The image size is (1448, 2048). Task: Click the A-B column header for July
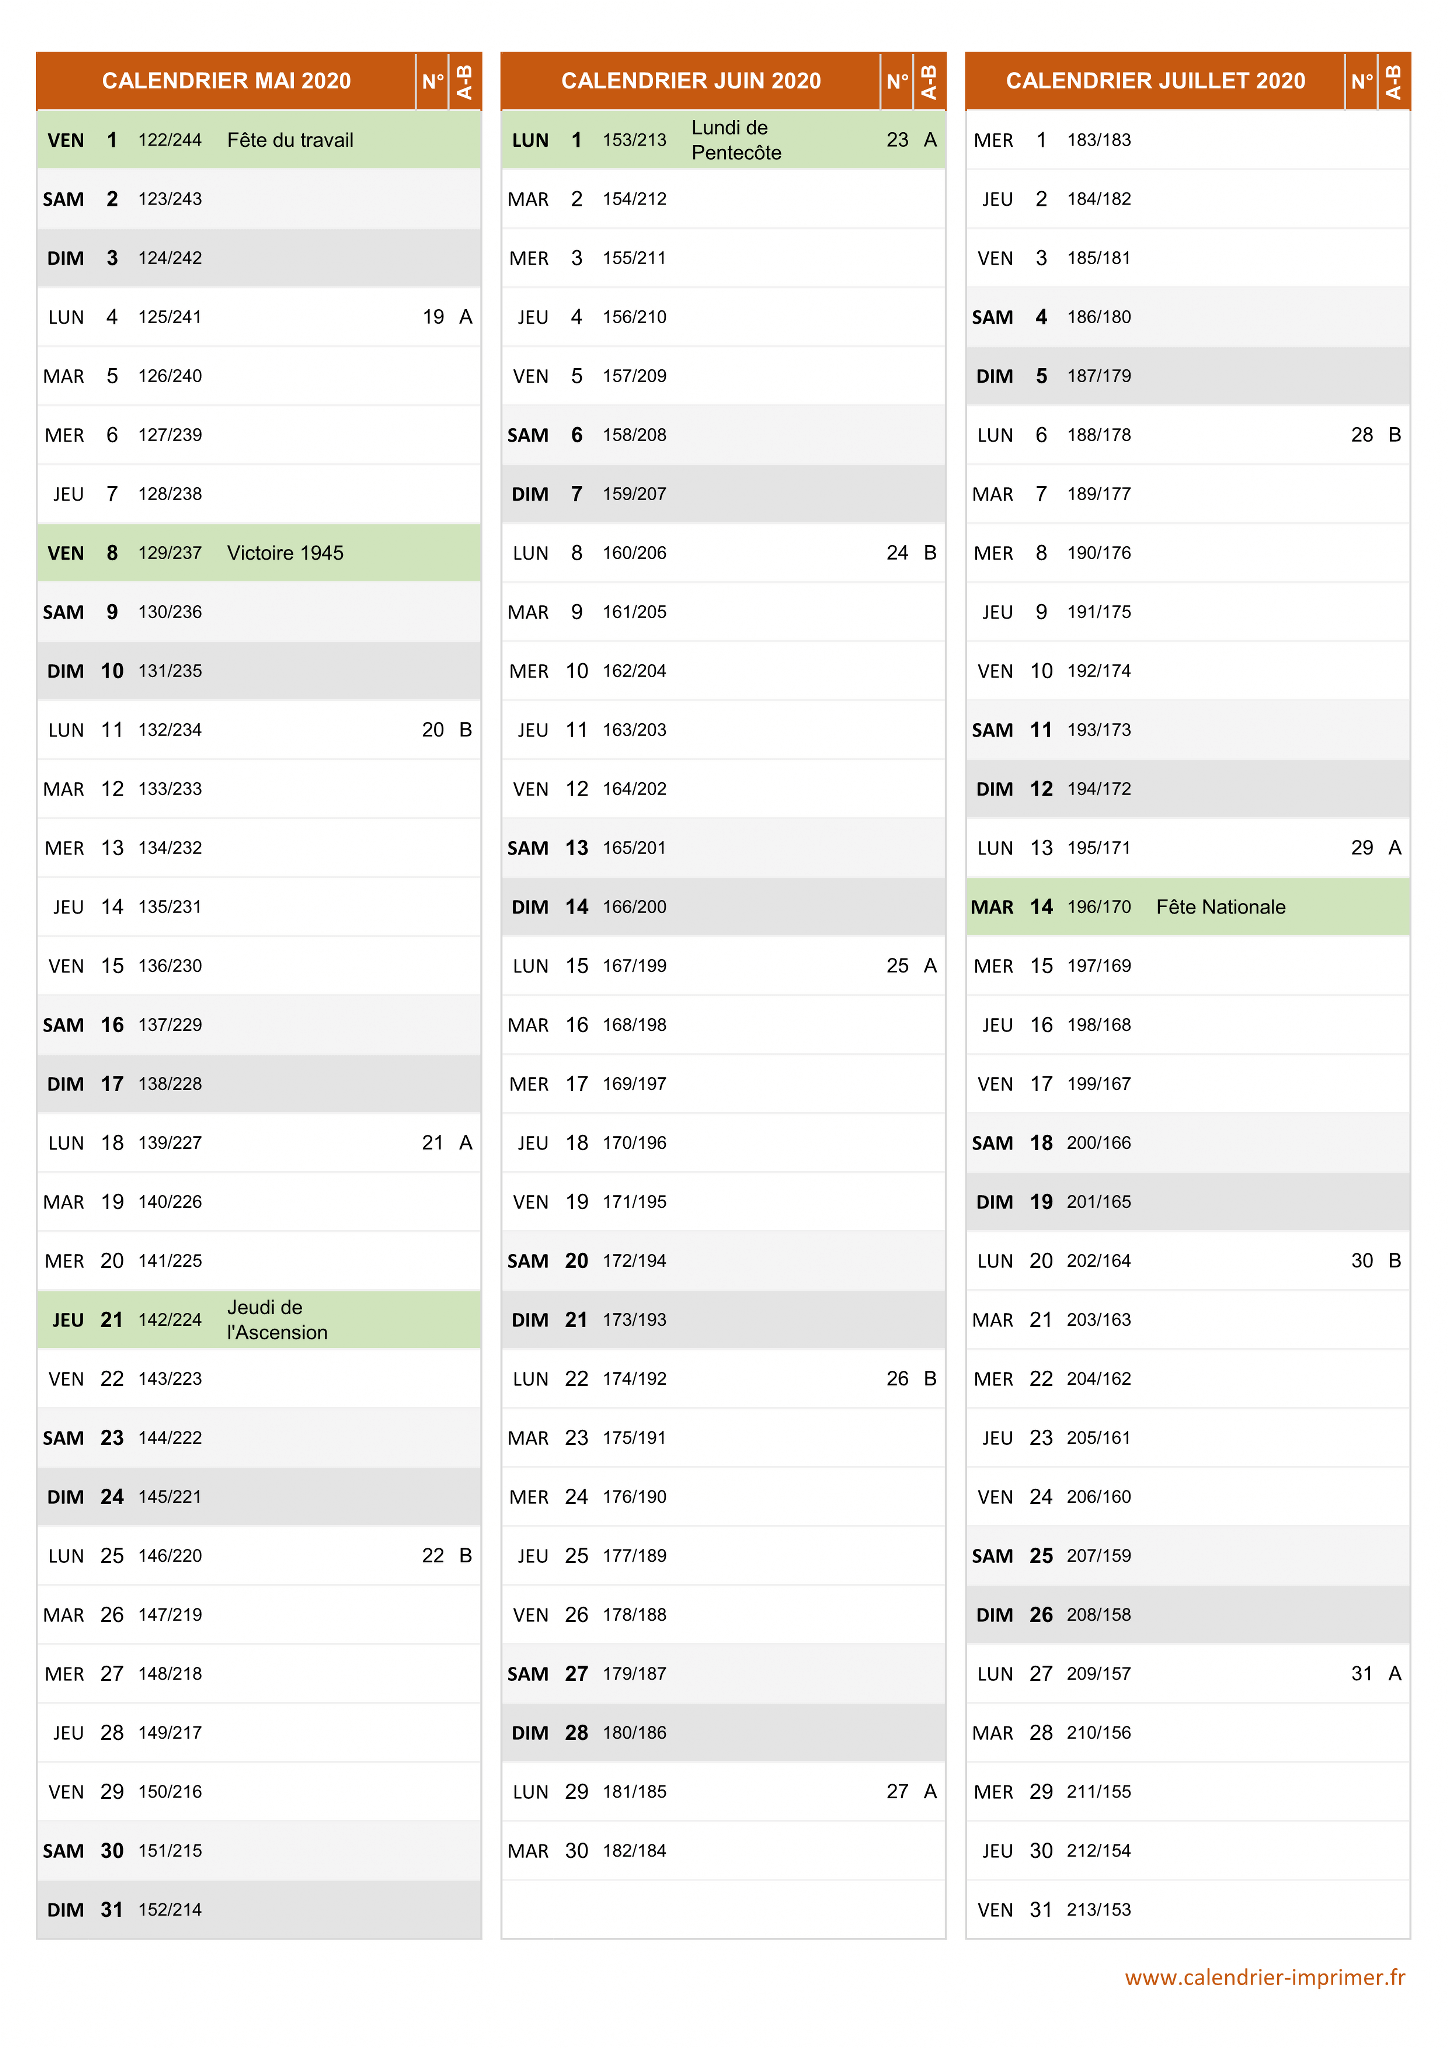coord(1394,81)
